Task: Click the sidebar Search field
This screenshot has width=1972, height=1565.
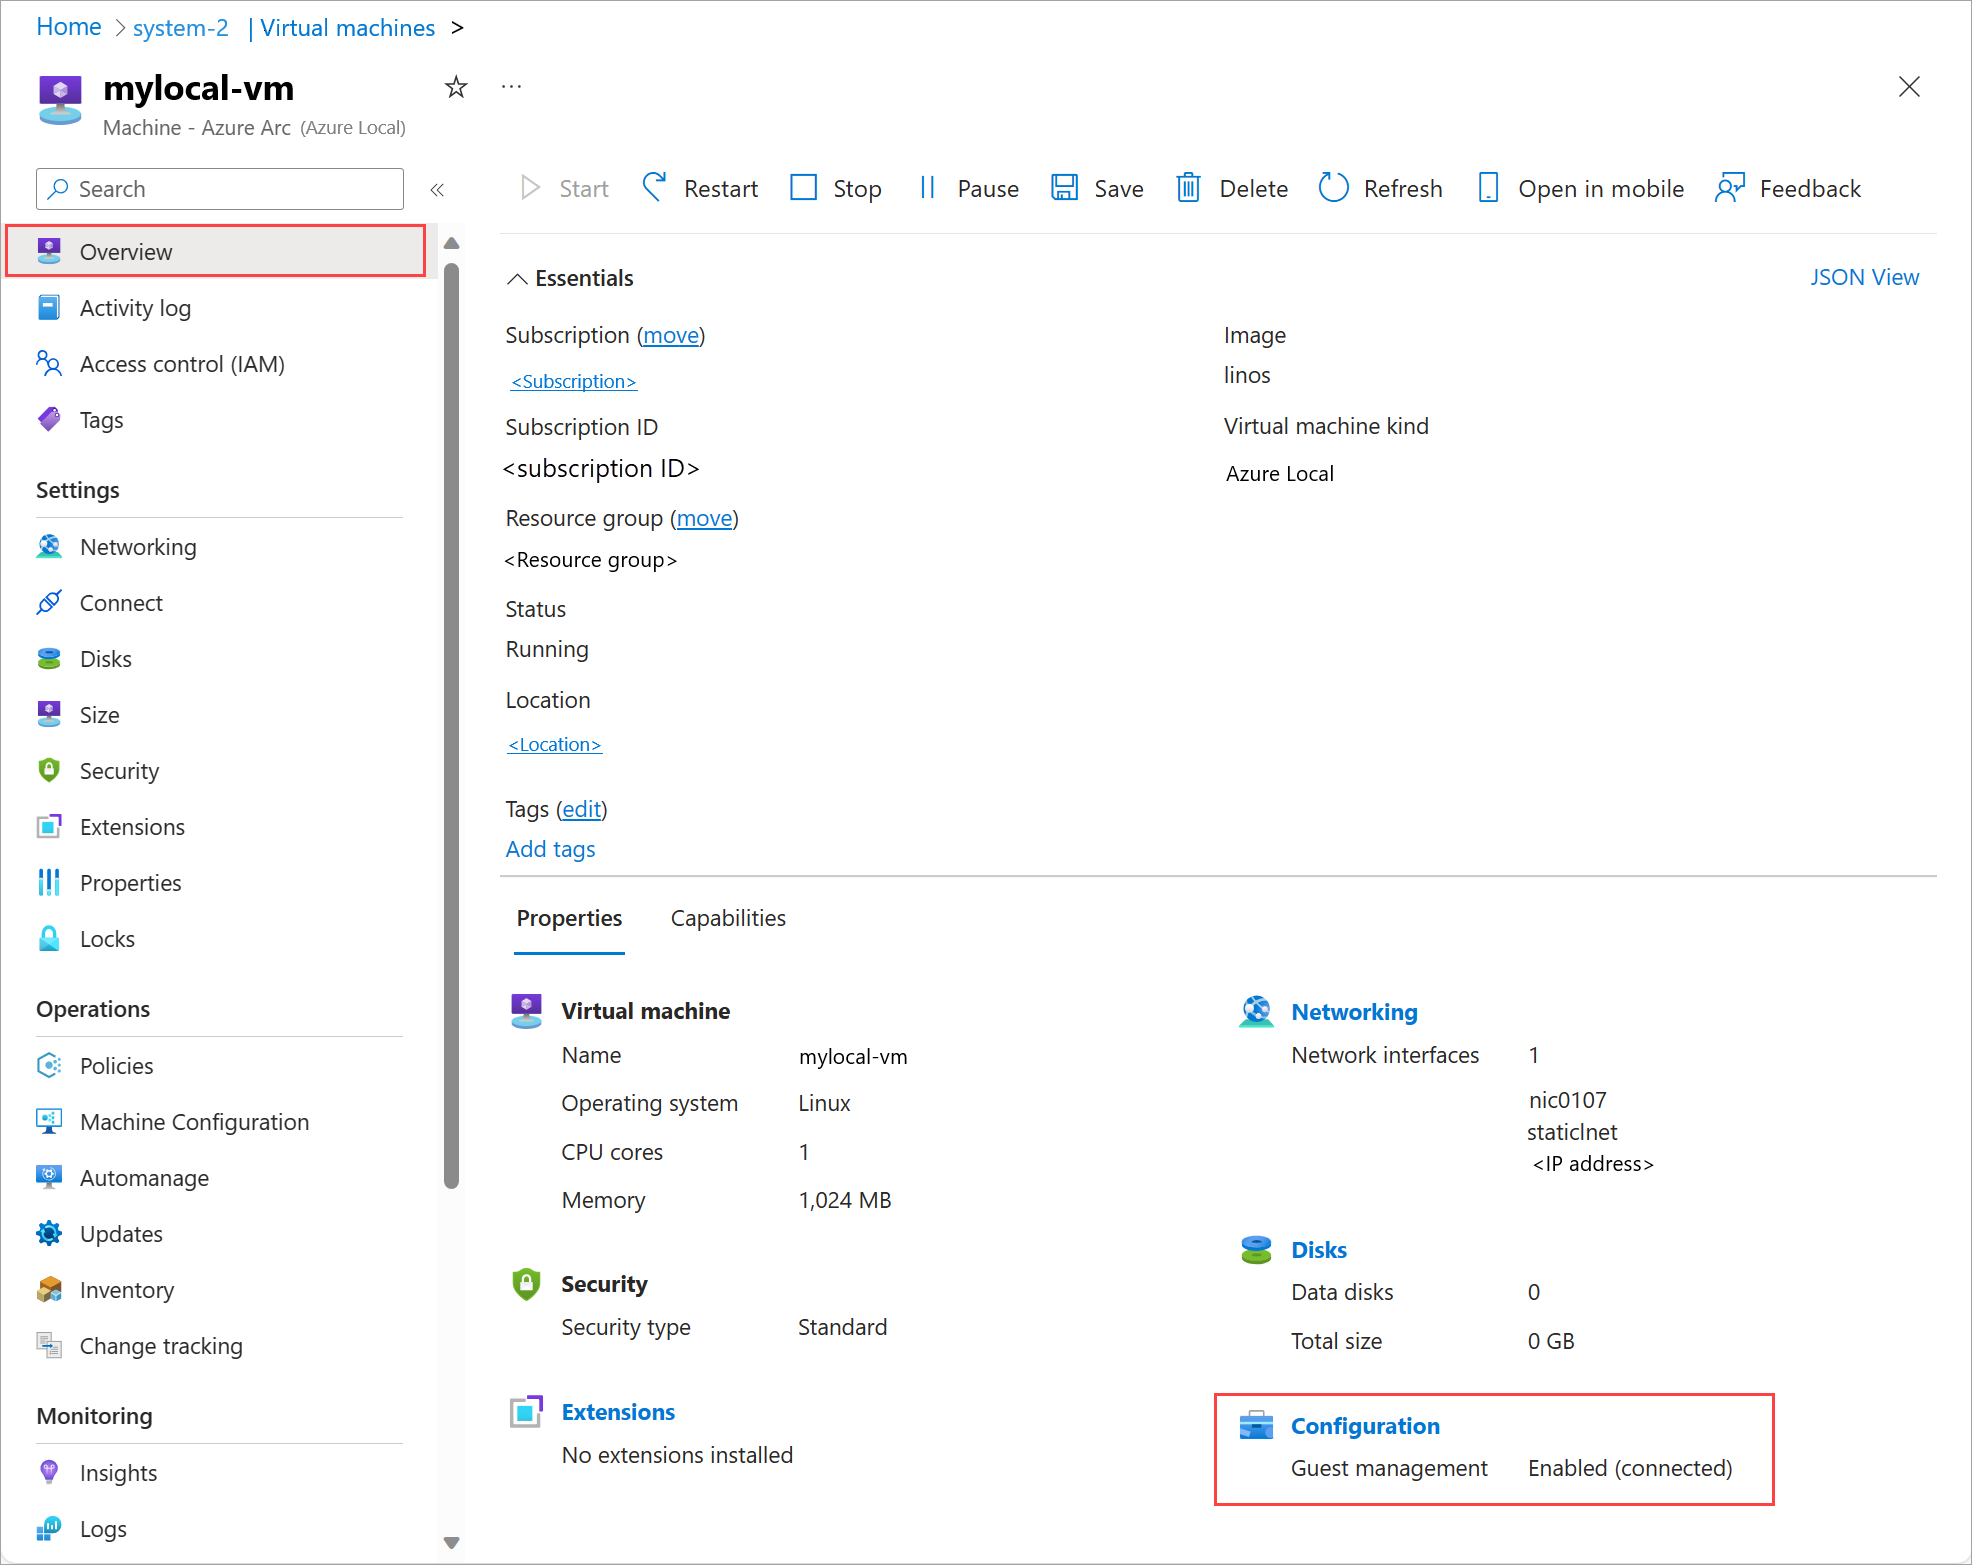Action: coord(220,189)
